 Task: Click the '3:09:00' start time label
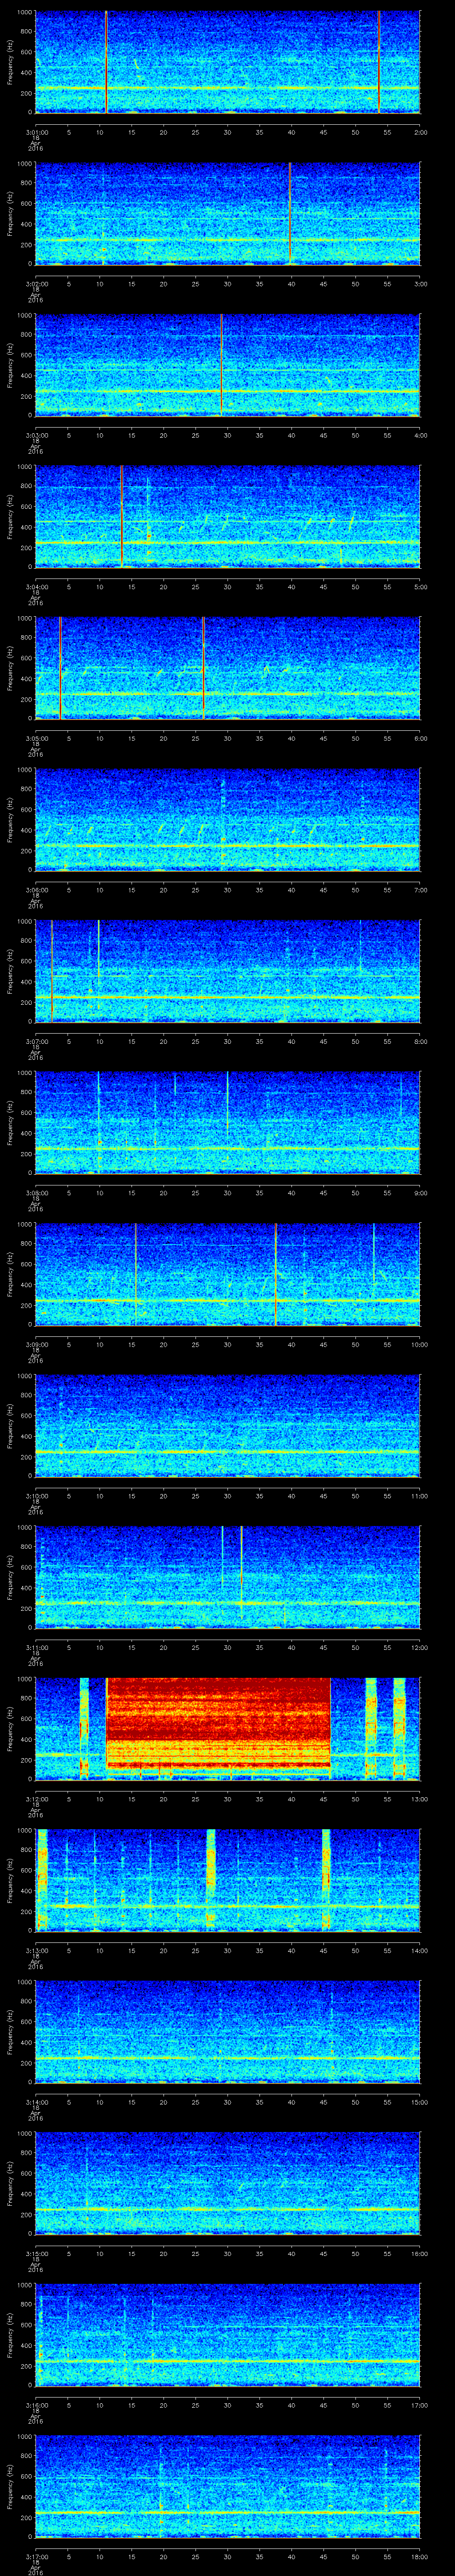pyautogui.click(x=36, y=1343)
